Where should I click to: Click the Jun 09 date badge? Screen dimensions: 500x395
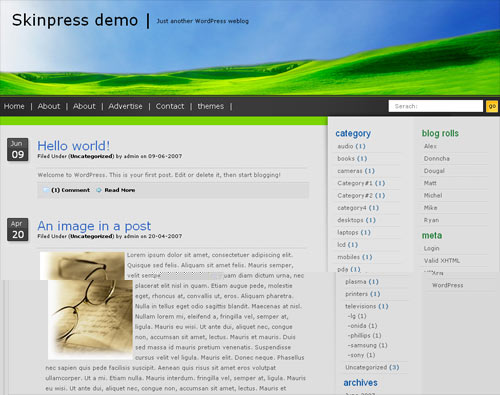[x=18, y=150]
